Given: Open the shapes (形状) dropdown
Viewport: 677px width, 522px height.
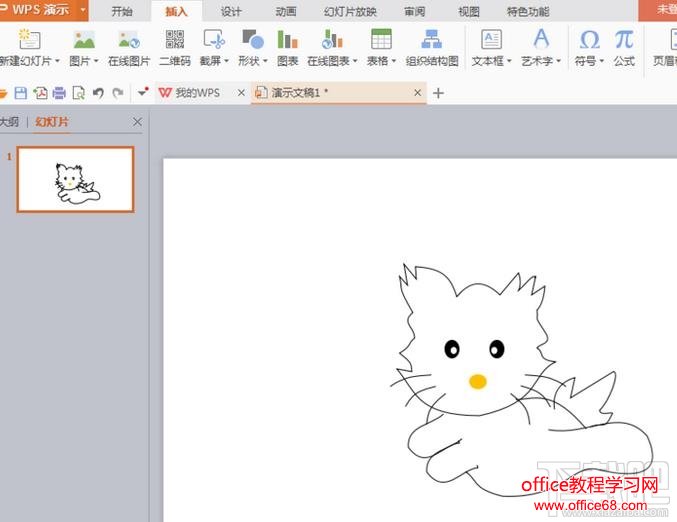Looking at the screenshot, I should [x=252, y=60].
